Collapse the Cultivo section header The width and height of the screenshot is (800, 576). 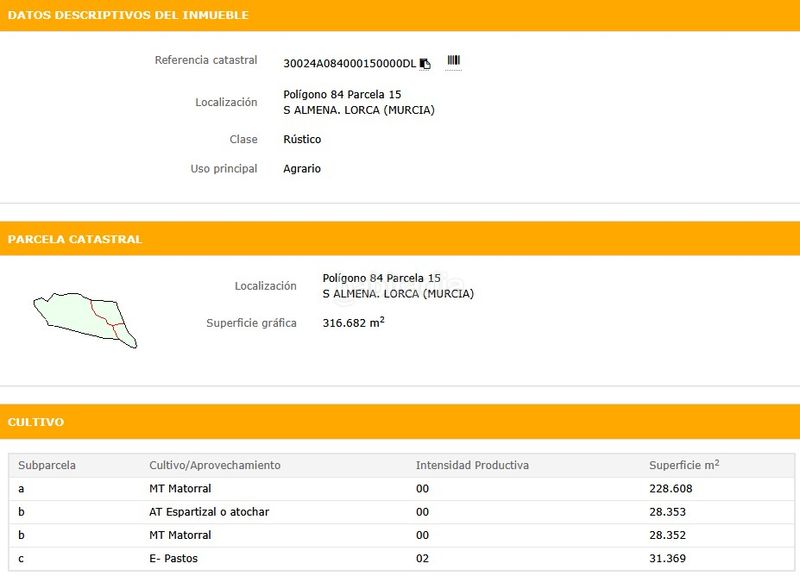(400, 422)
